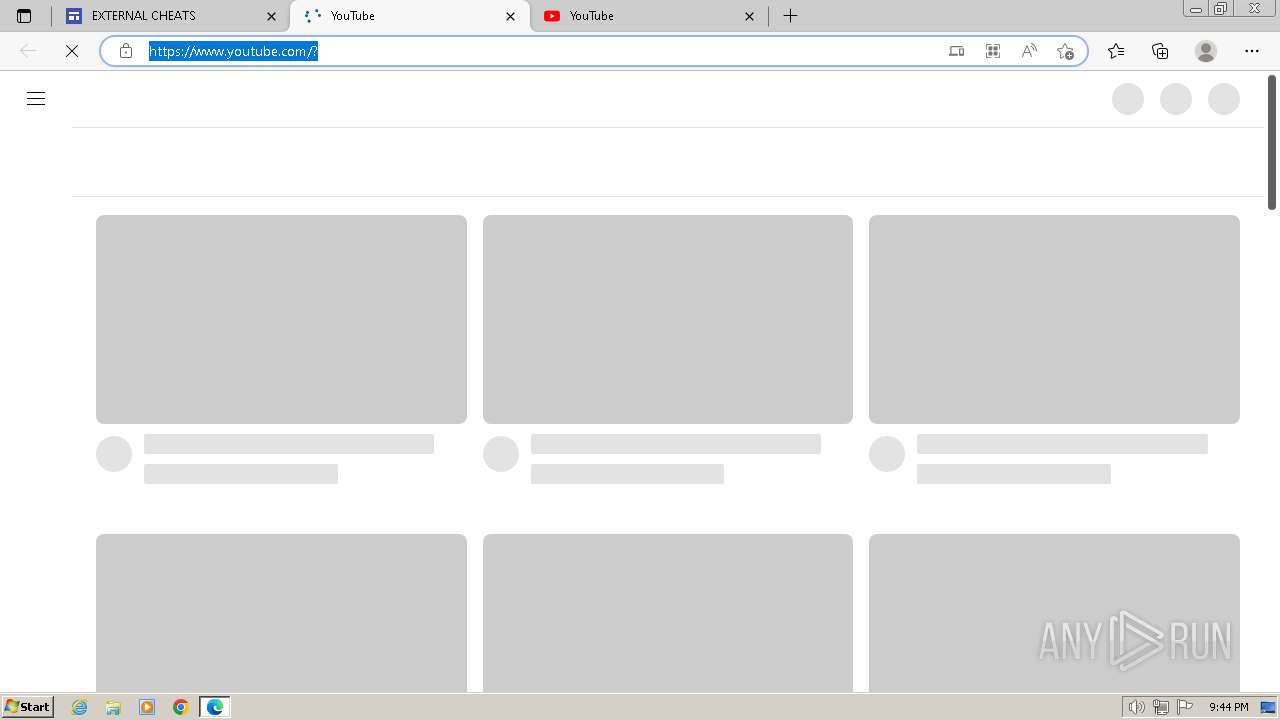Screen dimensions: 1280x720
Task: Activate Read aloud icon
Action: tap(1029, 51)
